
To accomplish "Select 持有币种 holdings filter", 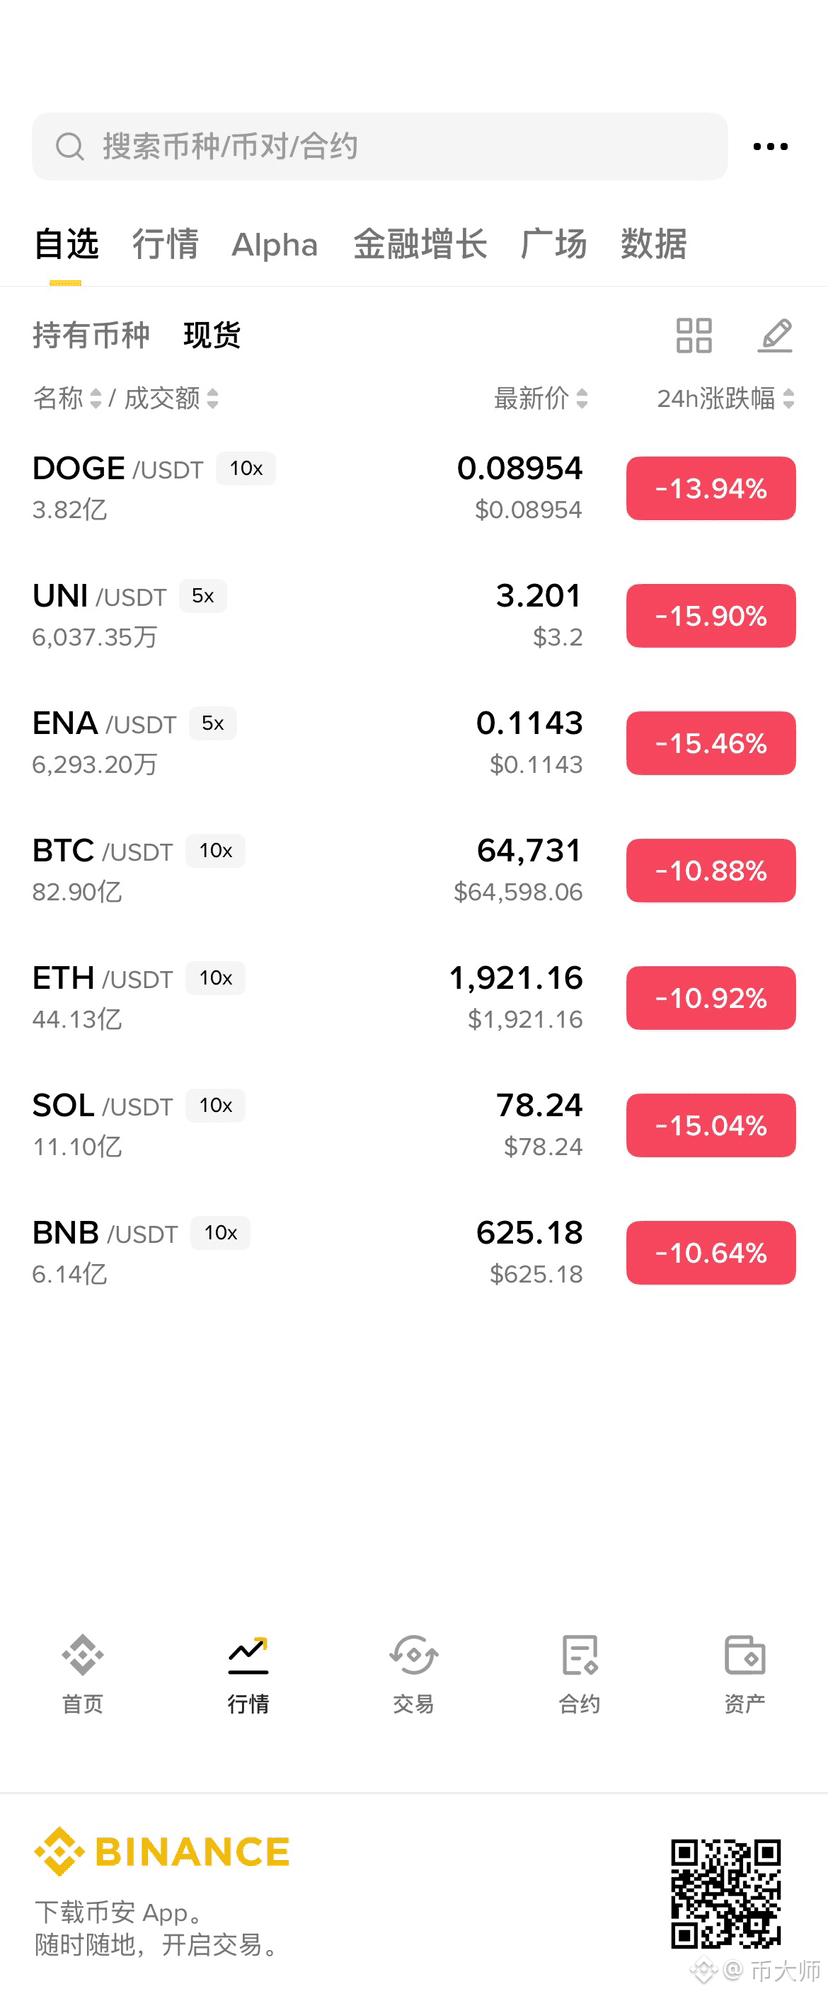I will coord(91,336).
